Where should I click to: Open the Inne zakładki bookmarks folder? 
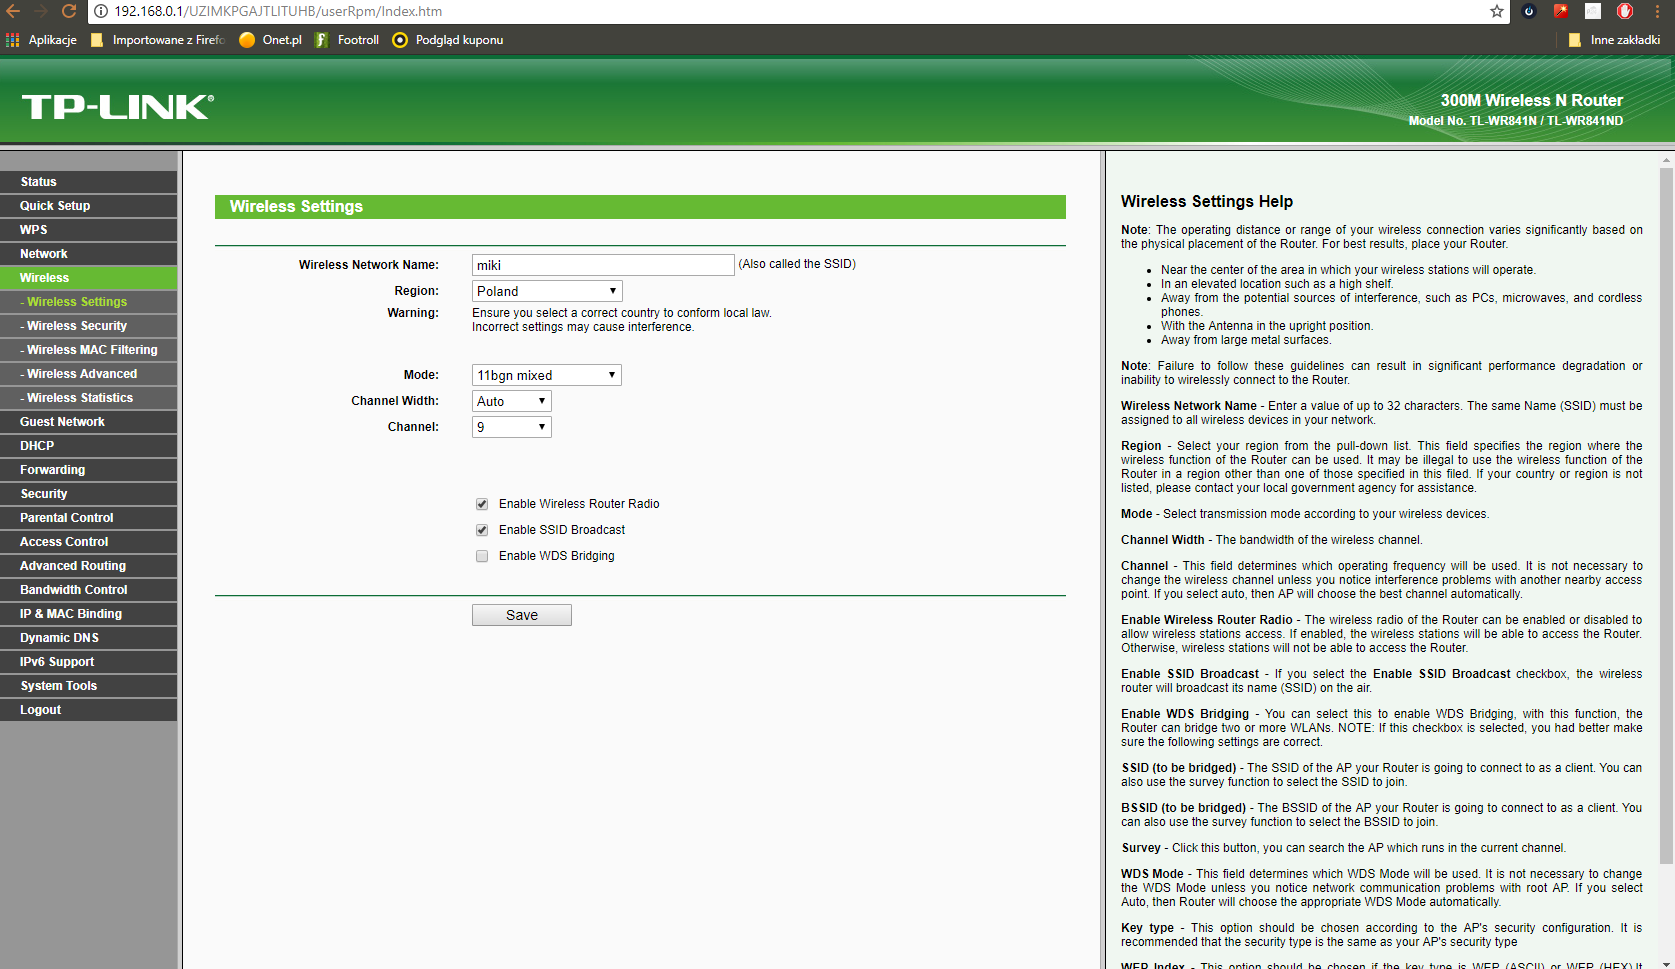coord(1614,40)
